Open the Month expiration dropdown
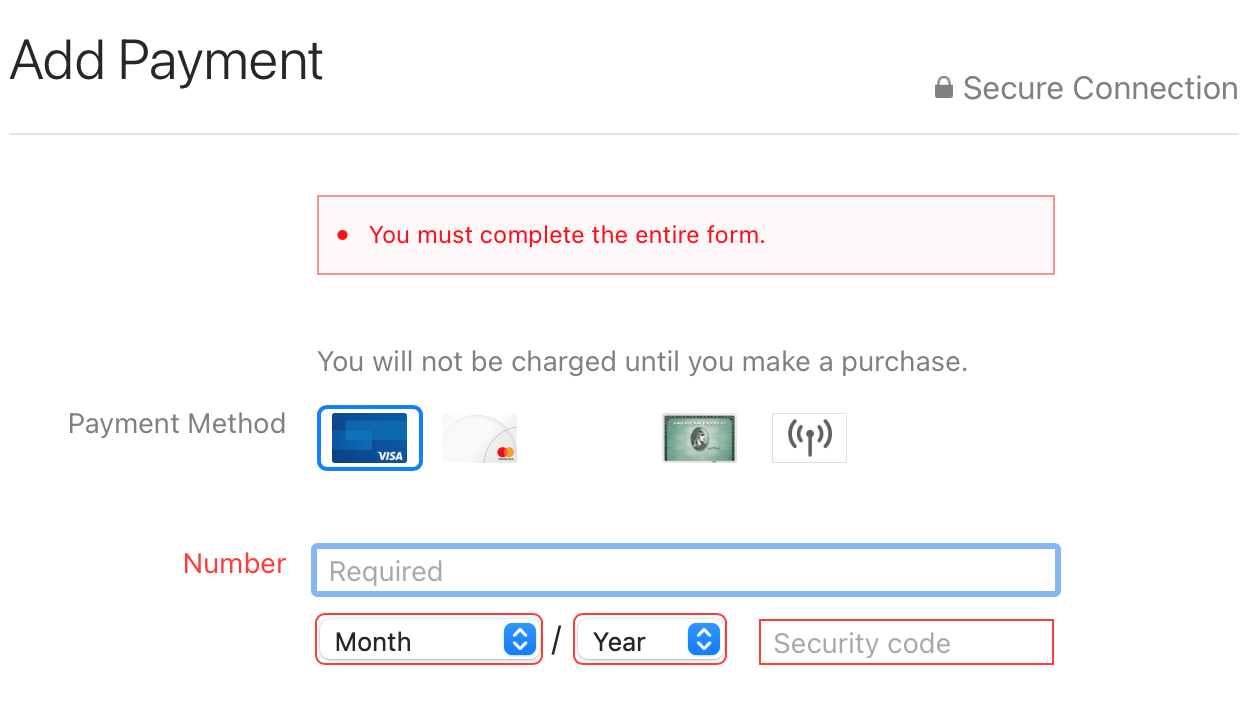Viewport: 1258px width, 702px height. pos(429,640)
